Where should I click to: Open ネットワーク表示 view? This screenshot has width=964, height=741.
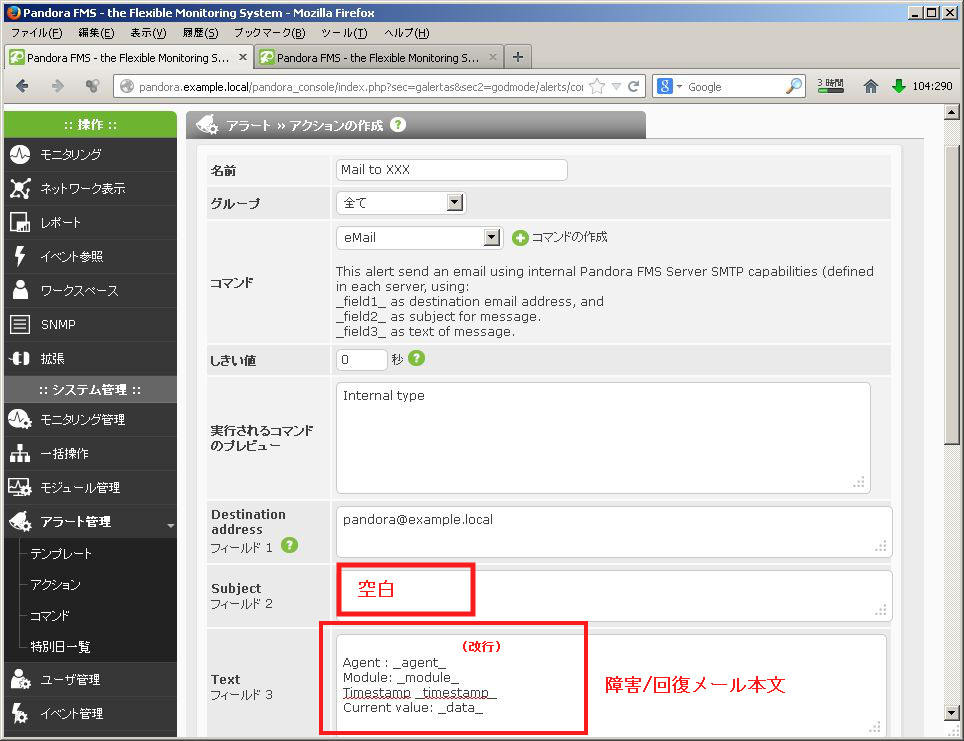pos(90,188)
